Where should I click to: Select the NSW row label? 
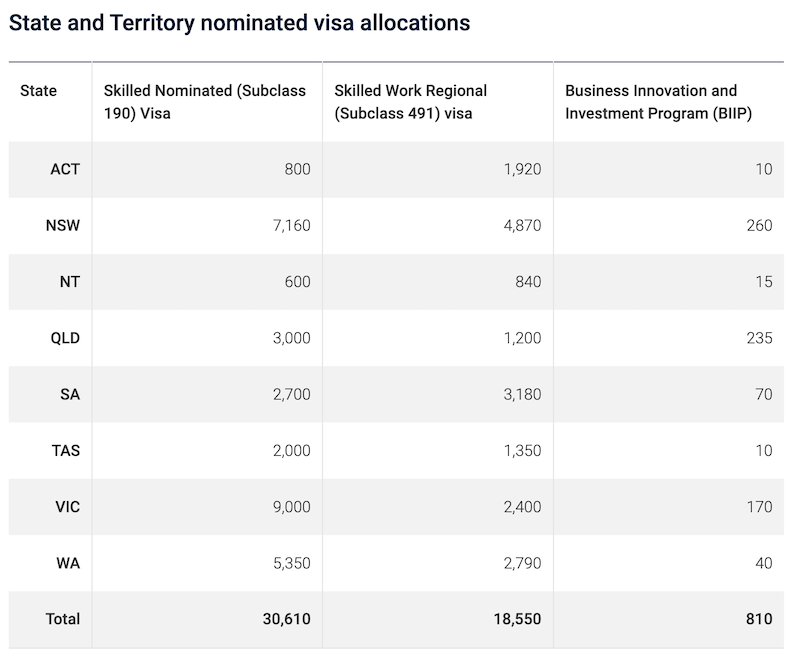click(x=63, y=225)
